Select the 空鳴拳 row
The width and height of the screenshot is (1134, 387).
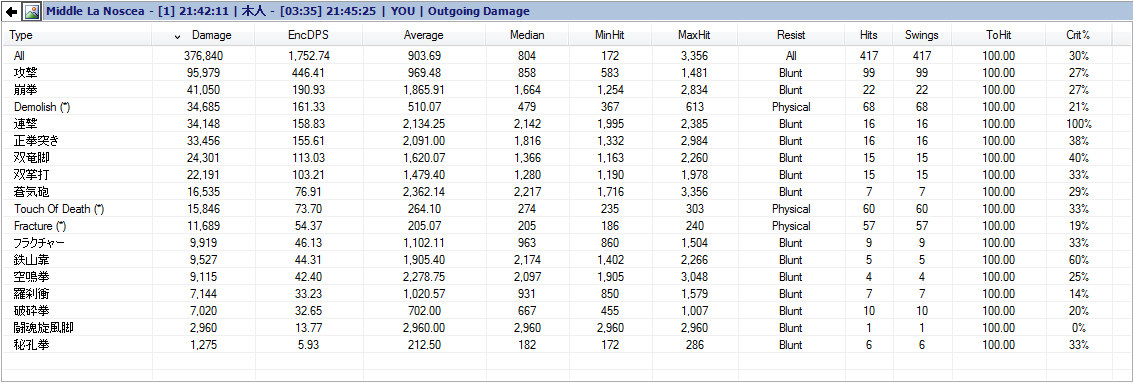pos(567,276)
